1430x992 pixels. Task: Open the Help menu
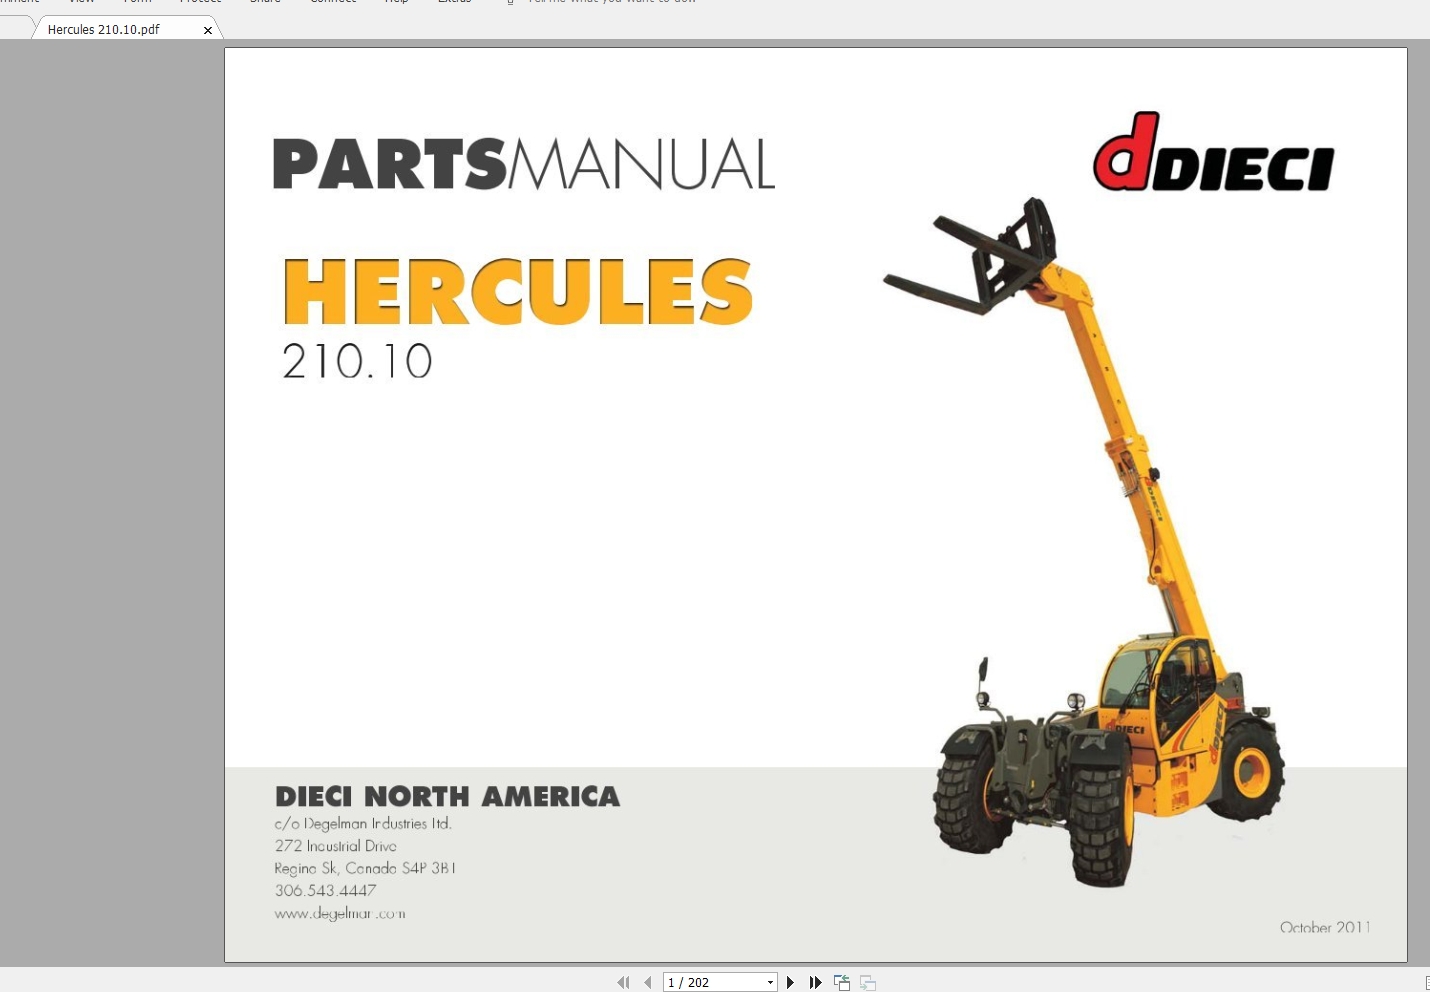[396, 2]
